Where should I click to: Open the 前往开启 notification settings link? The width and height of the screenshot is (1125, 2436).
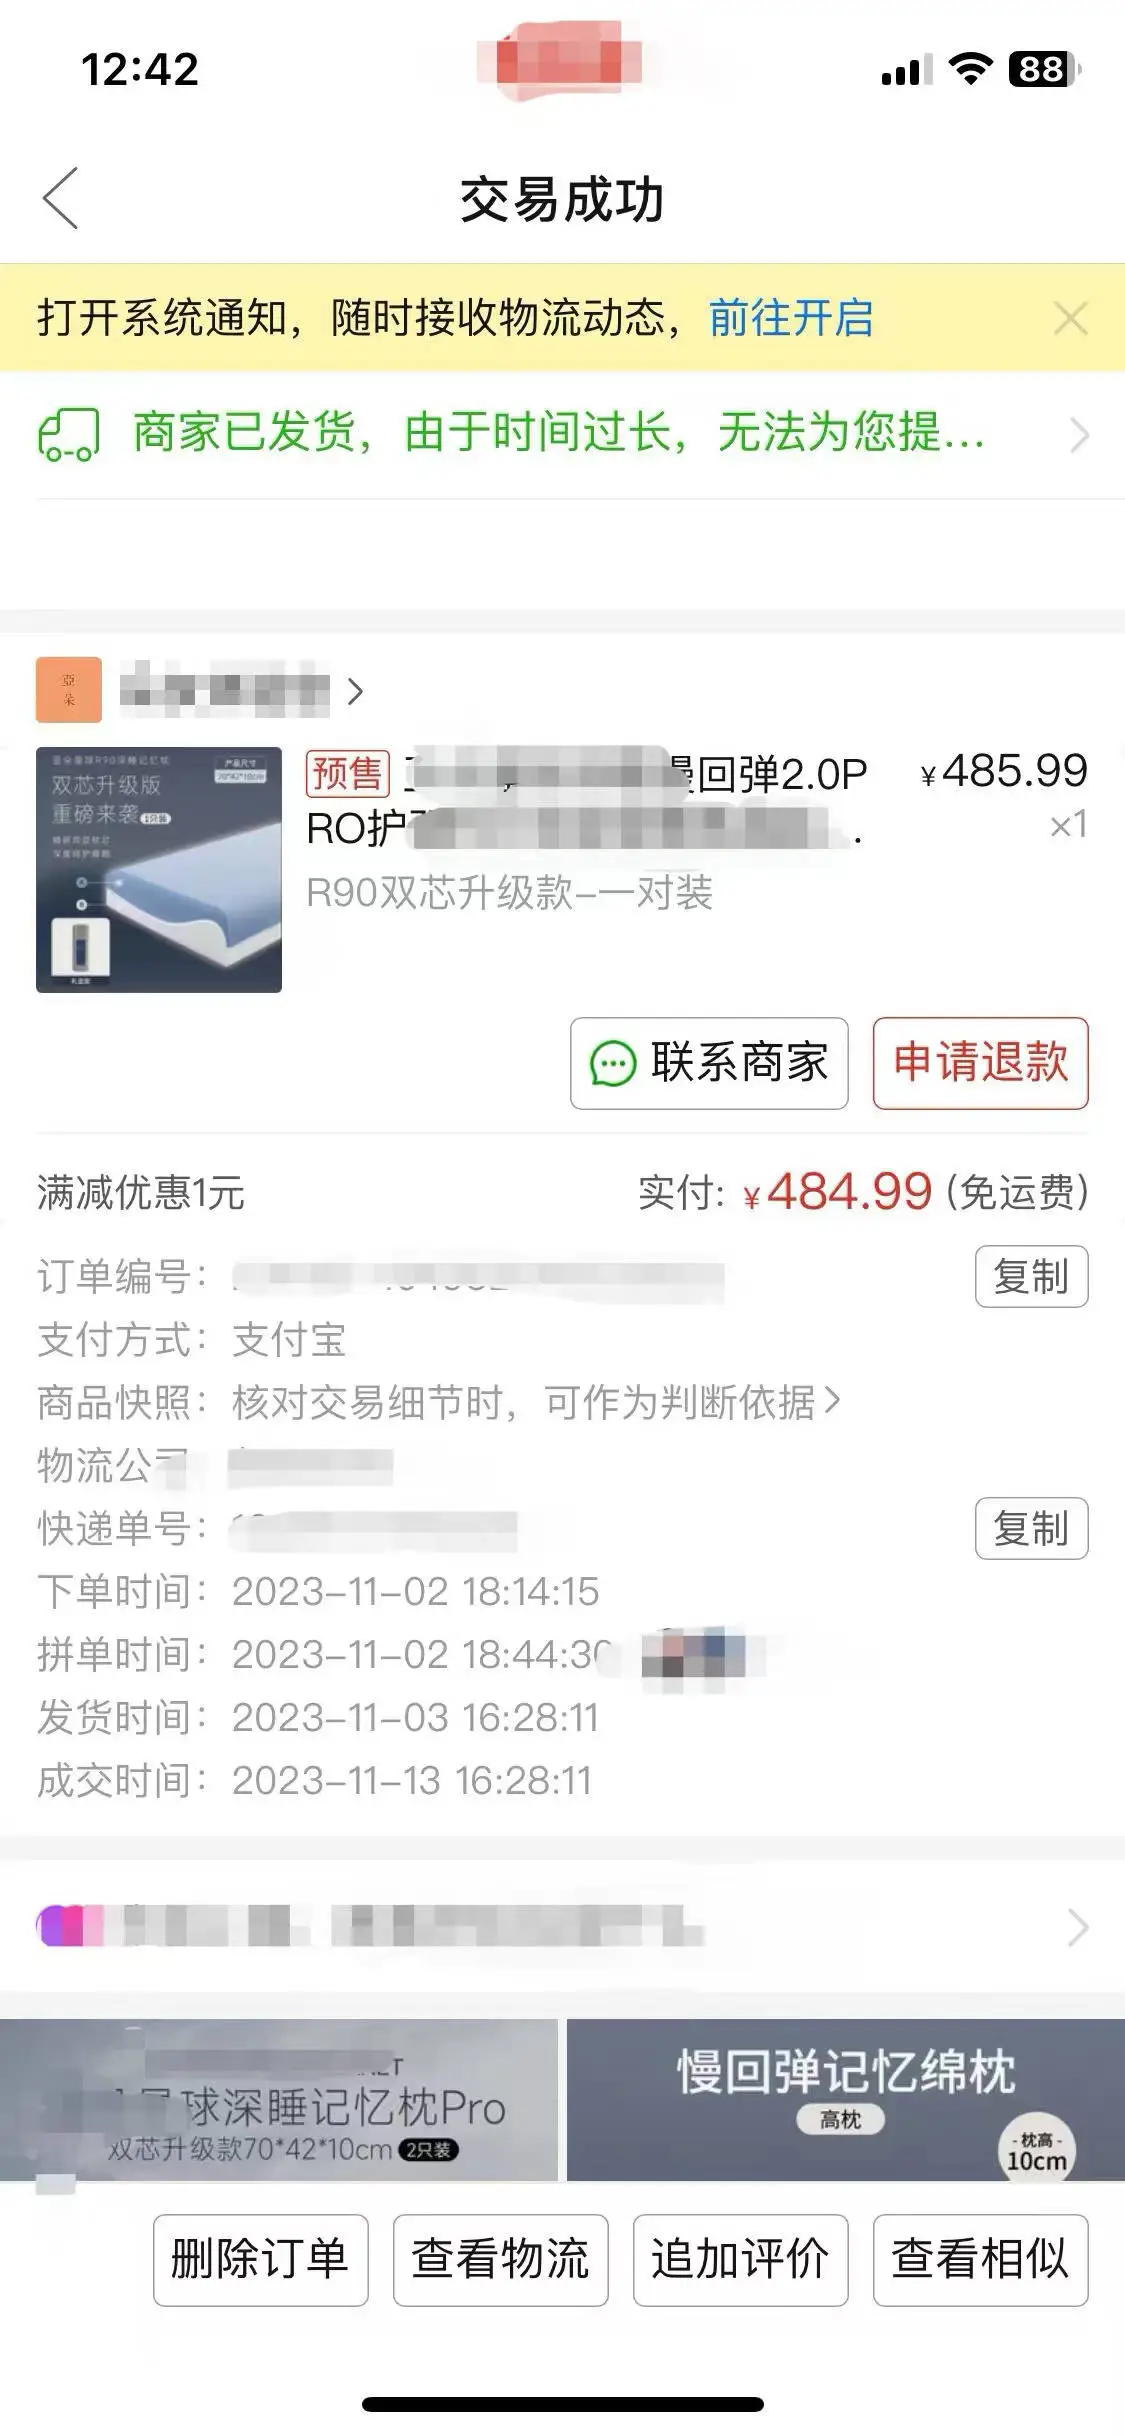point(791,319)
